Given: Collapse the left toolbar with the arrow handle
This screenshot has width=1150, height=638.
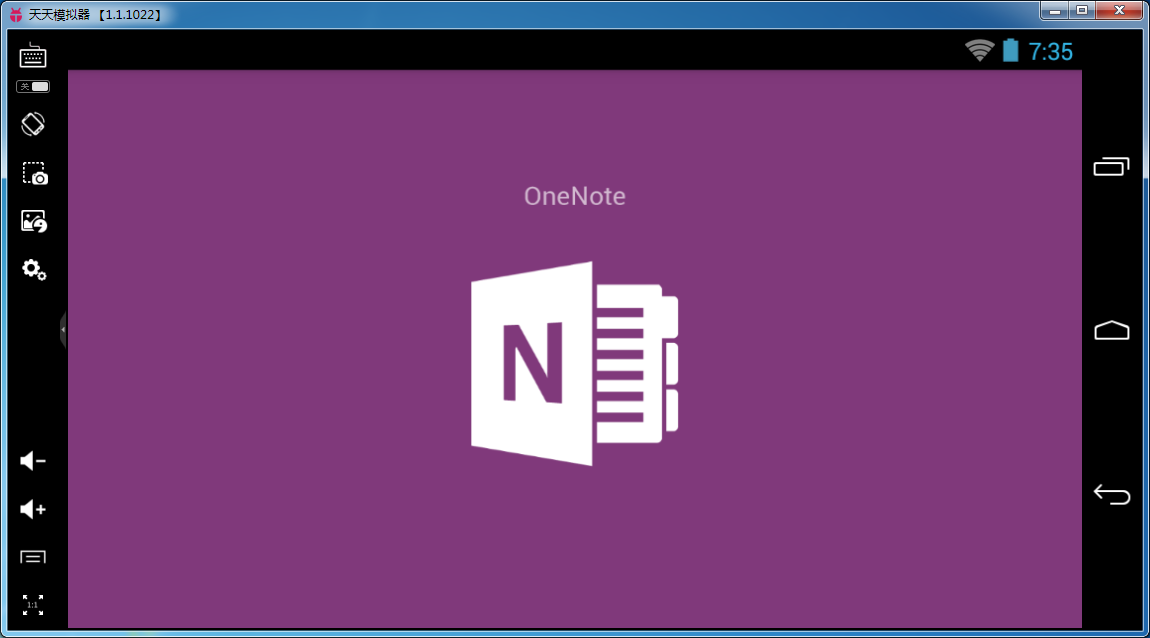Looking at the screenshot, I should [x=64, y=331].
